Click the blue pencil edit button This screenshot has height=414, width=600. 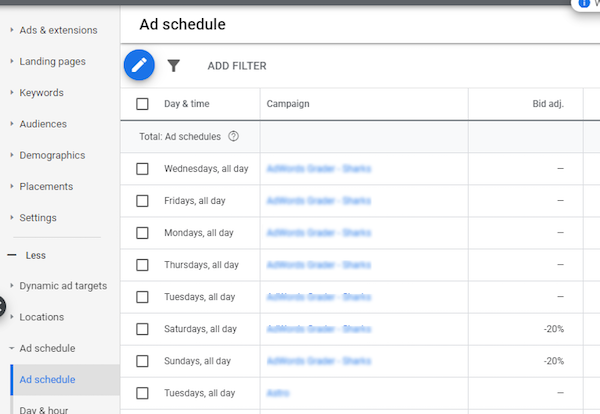tap(140, 65)
